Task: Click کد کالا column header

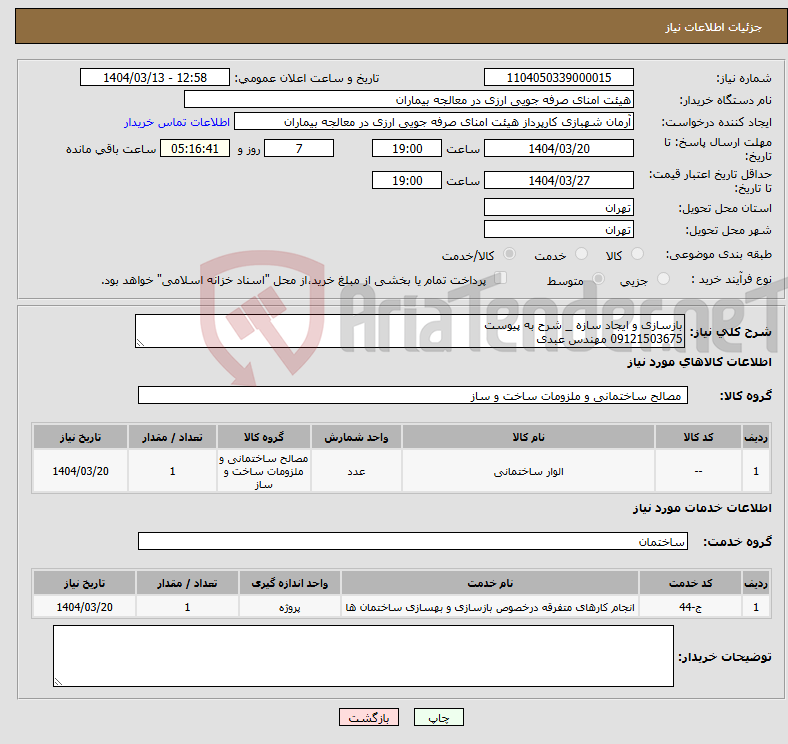Action: pos(698,437)
